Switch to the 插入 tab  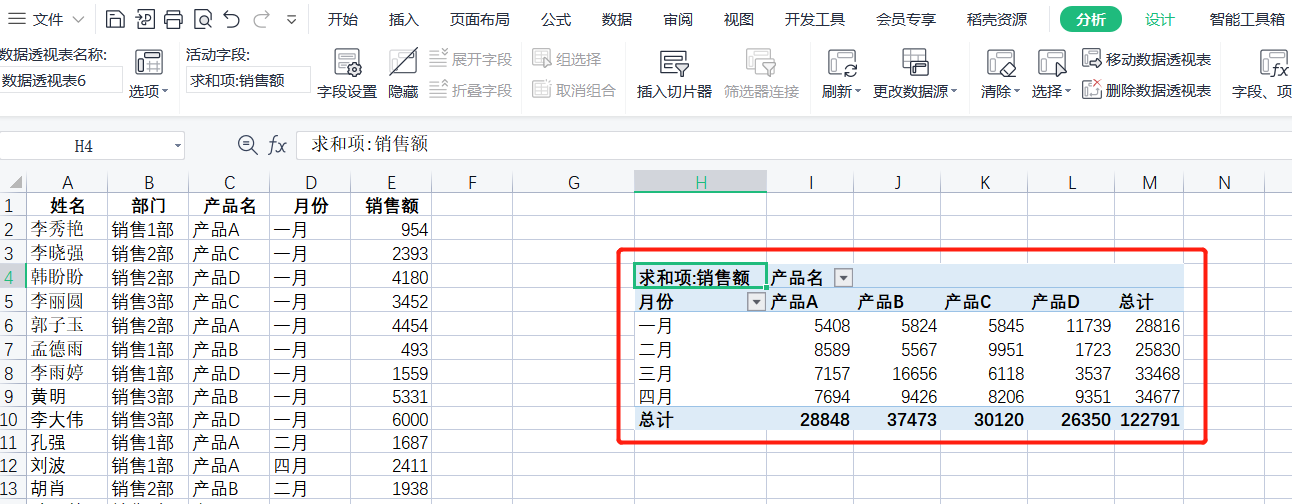pos(404,19)
